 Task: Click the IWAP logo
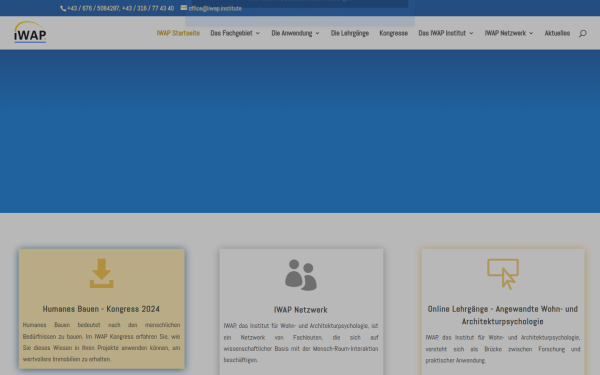(x=30, y=32)
